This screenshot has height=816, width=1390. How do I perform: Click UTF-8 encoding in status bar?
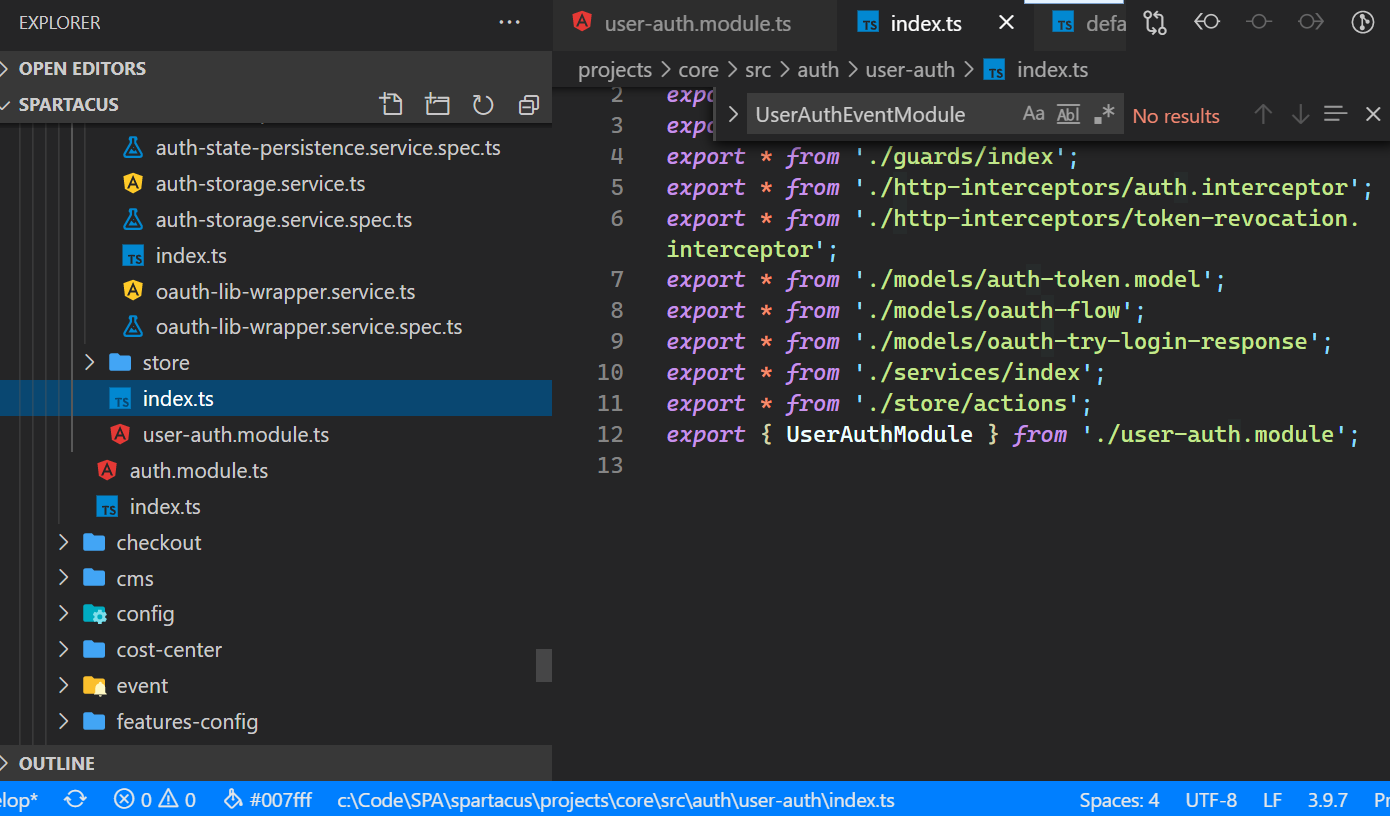coord(1211,800)
